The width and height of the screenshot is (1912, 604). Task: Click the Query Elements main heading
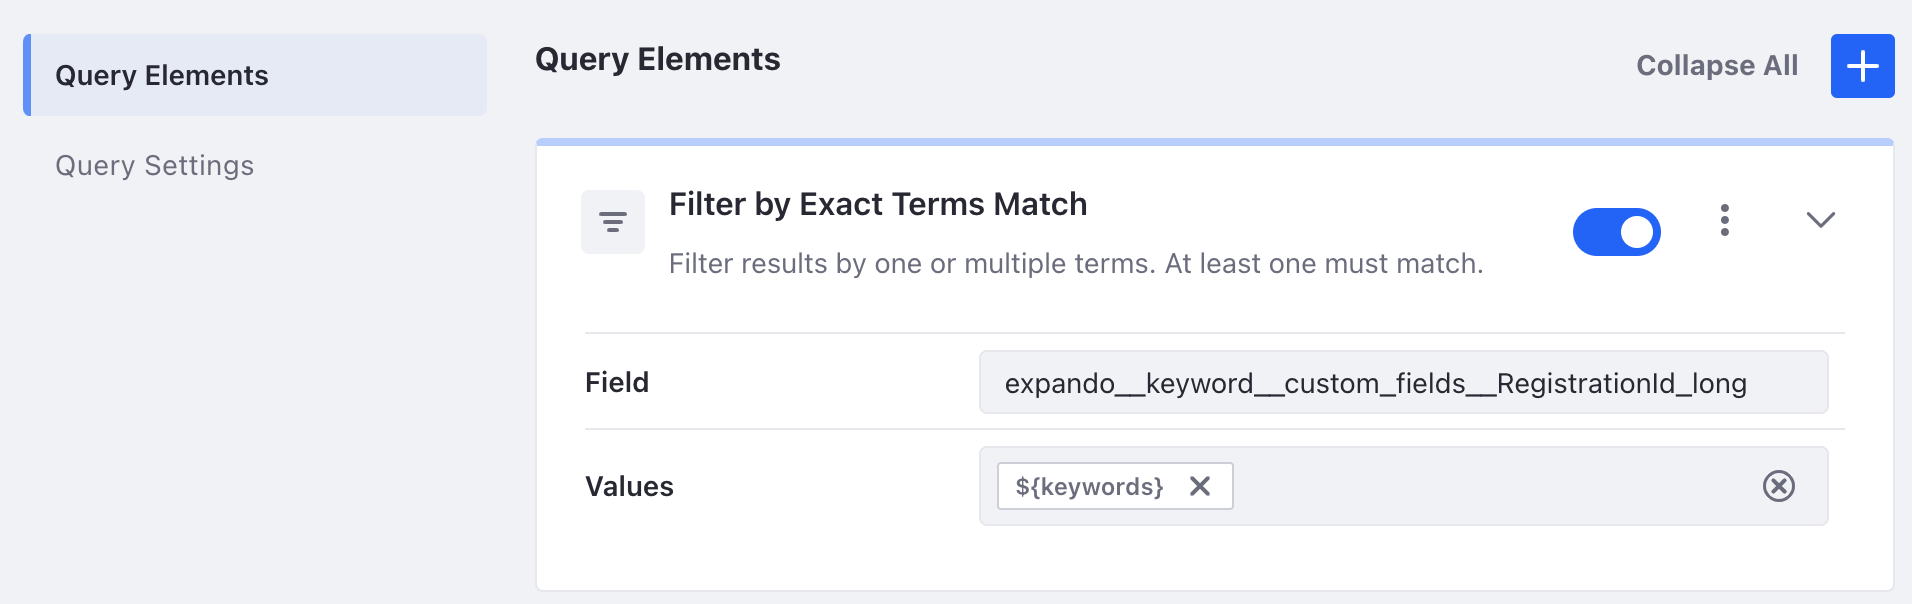pyautogui.click(x=658, y=59)
